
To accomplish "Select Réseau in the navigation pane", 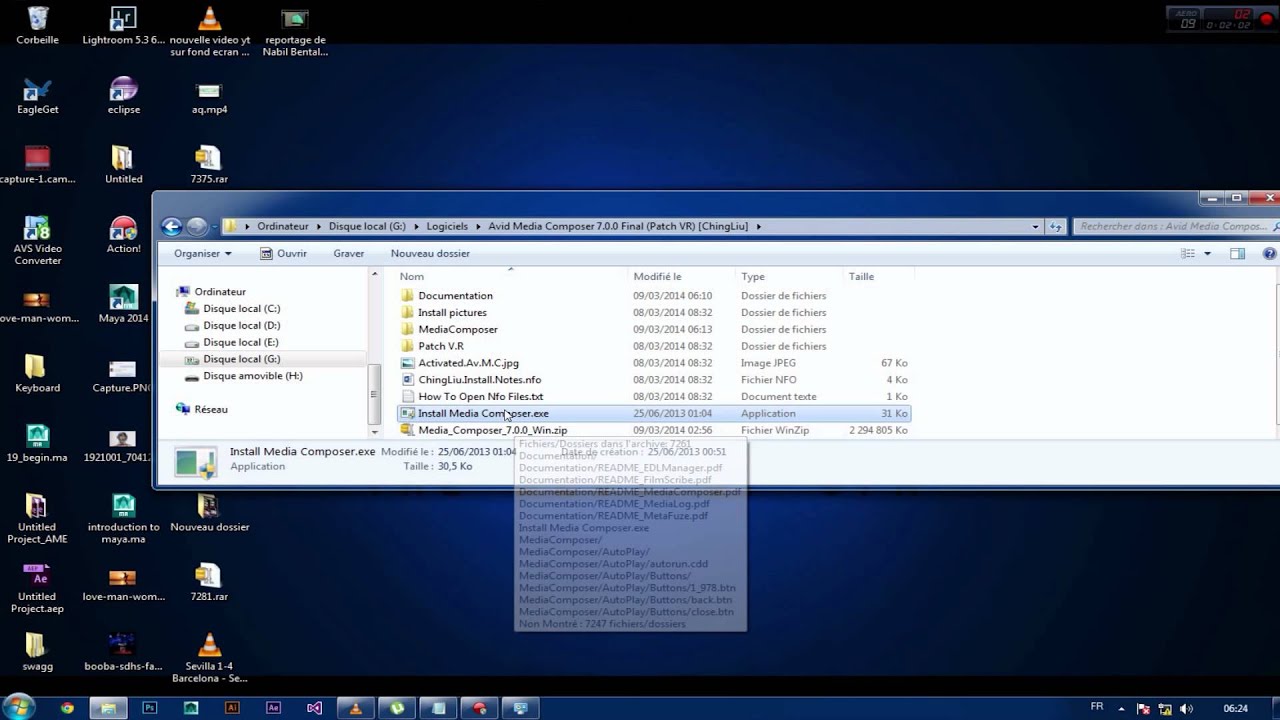I will tap(211, 409).
